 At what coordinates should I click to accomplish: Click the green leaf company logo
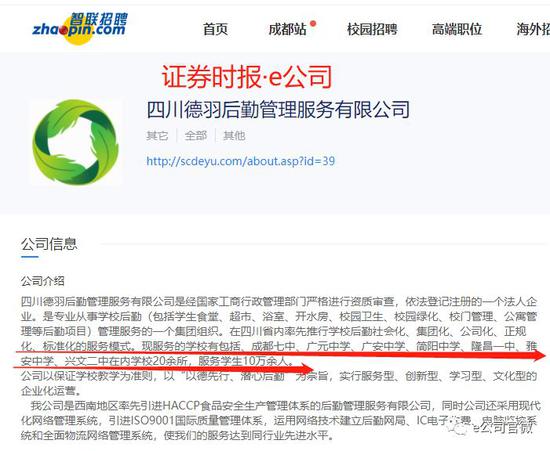click(x=76, y=142)
